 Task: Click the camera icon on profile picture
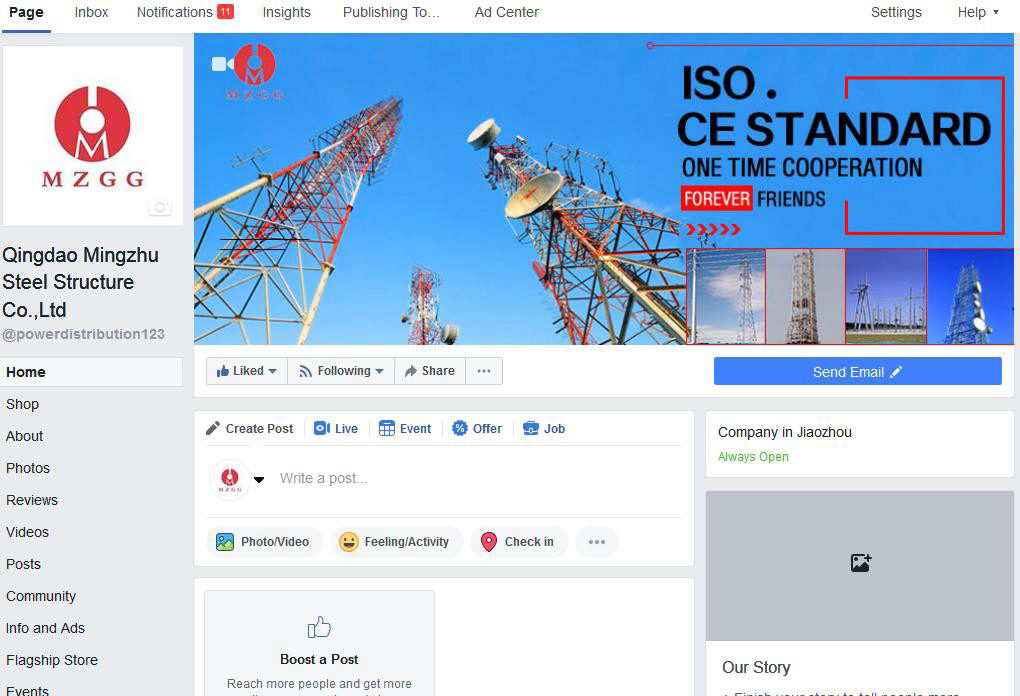click(159, 207)
